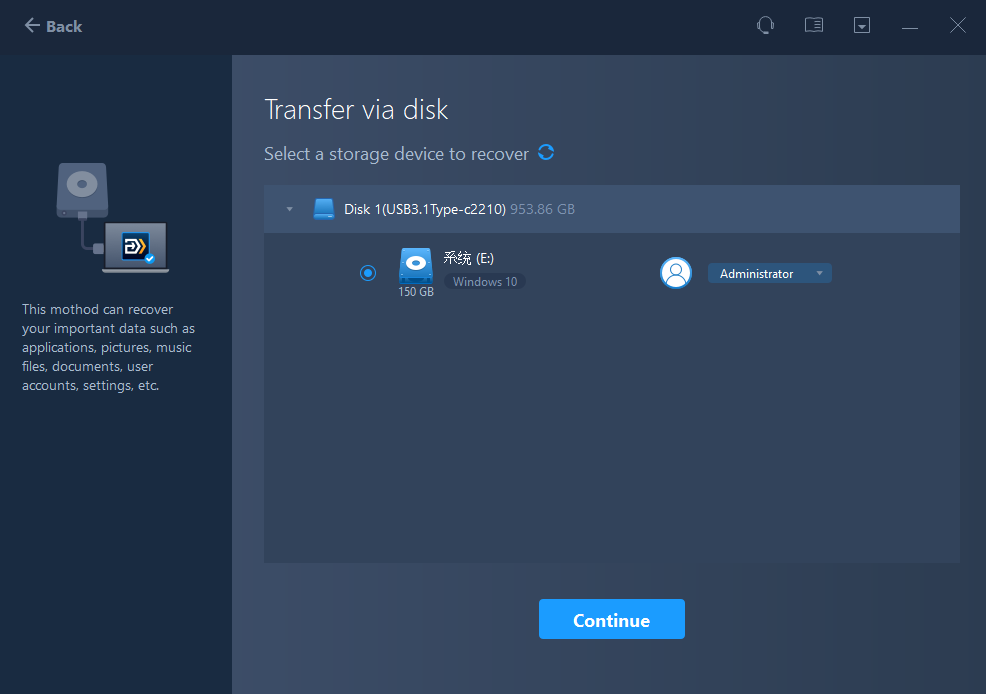Click the Windows 10 tag
The image size is (986, 694).
(x=485, y=282)
